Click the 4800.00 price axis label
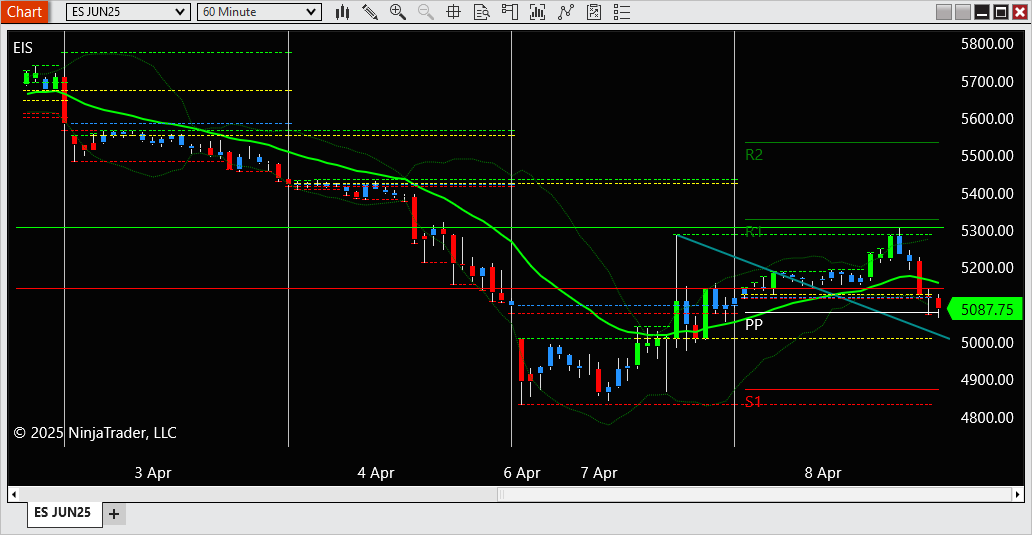 click(x=987, y=417)
